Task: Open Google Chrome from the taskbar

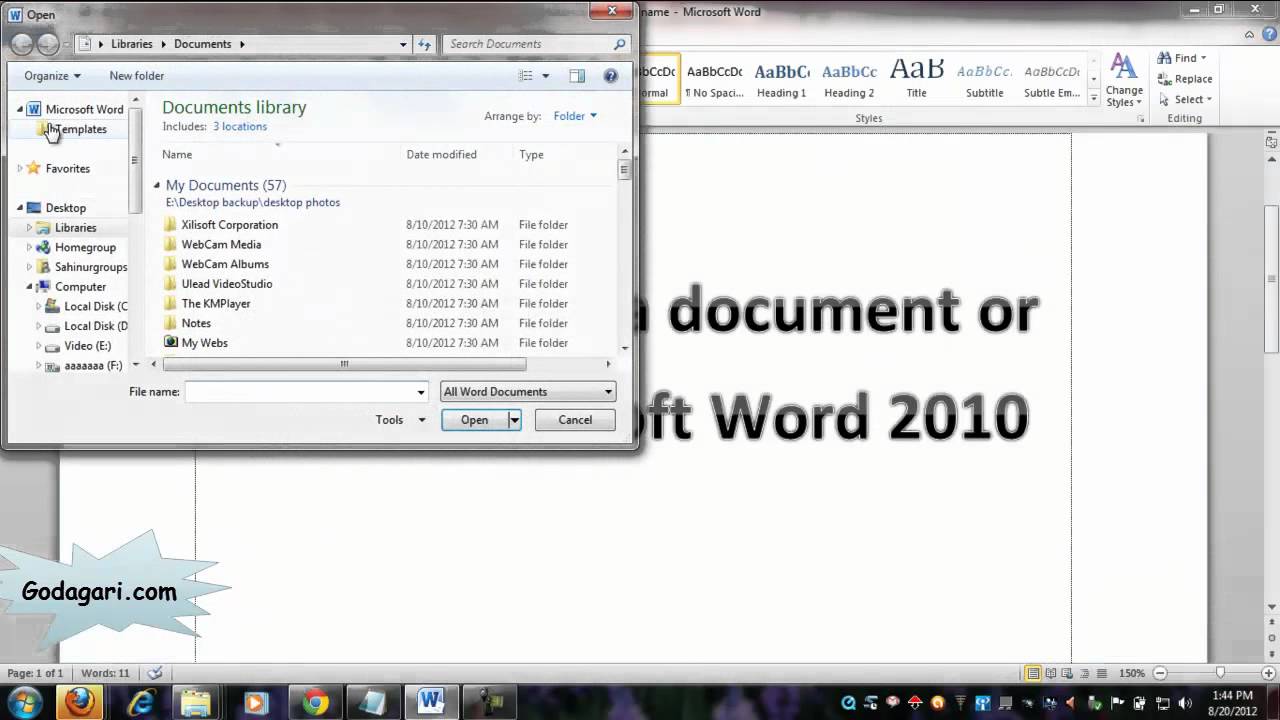Action: 315,702
